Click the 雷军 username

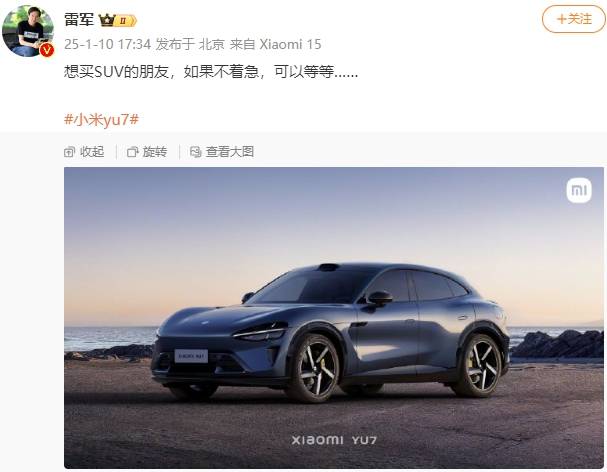point(79,19)
